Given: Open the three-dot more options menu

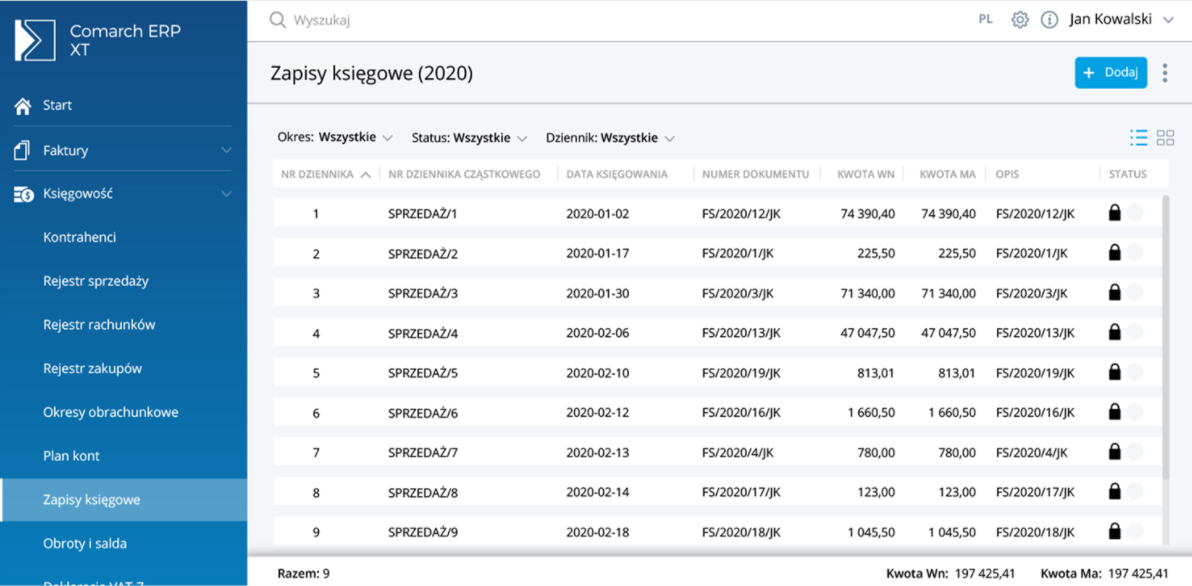Looking at the screenshot, I should pos(1165,73).
